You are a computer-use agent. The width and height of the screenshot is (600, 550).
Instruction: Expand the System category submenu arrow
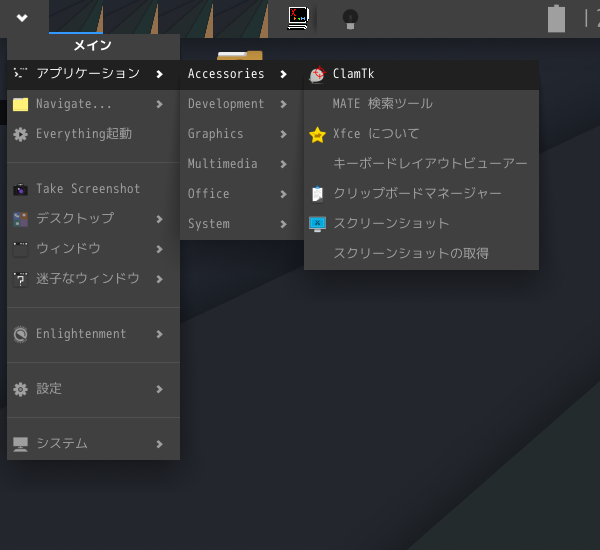283,224
